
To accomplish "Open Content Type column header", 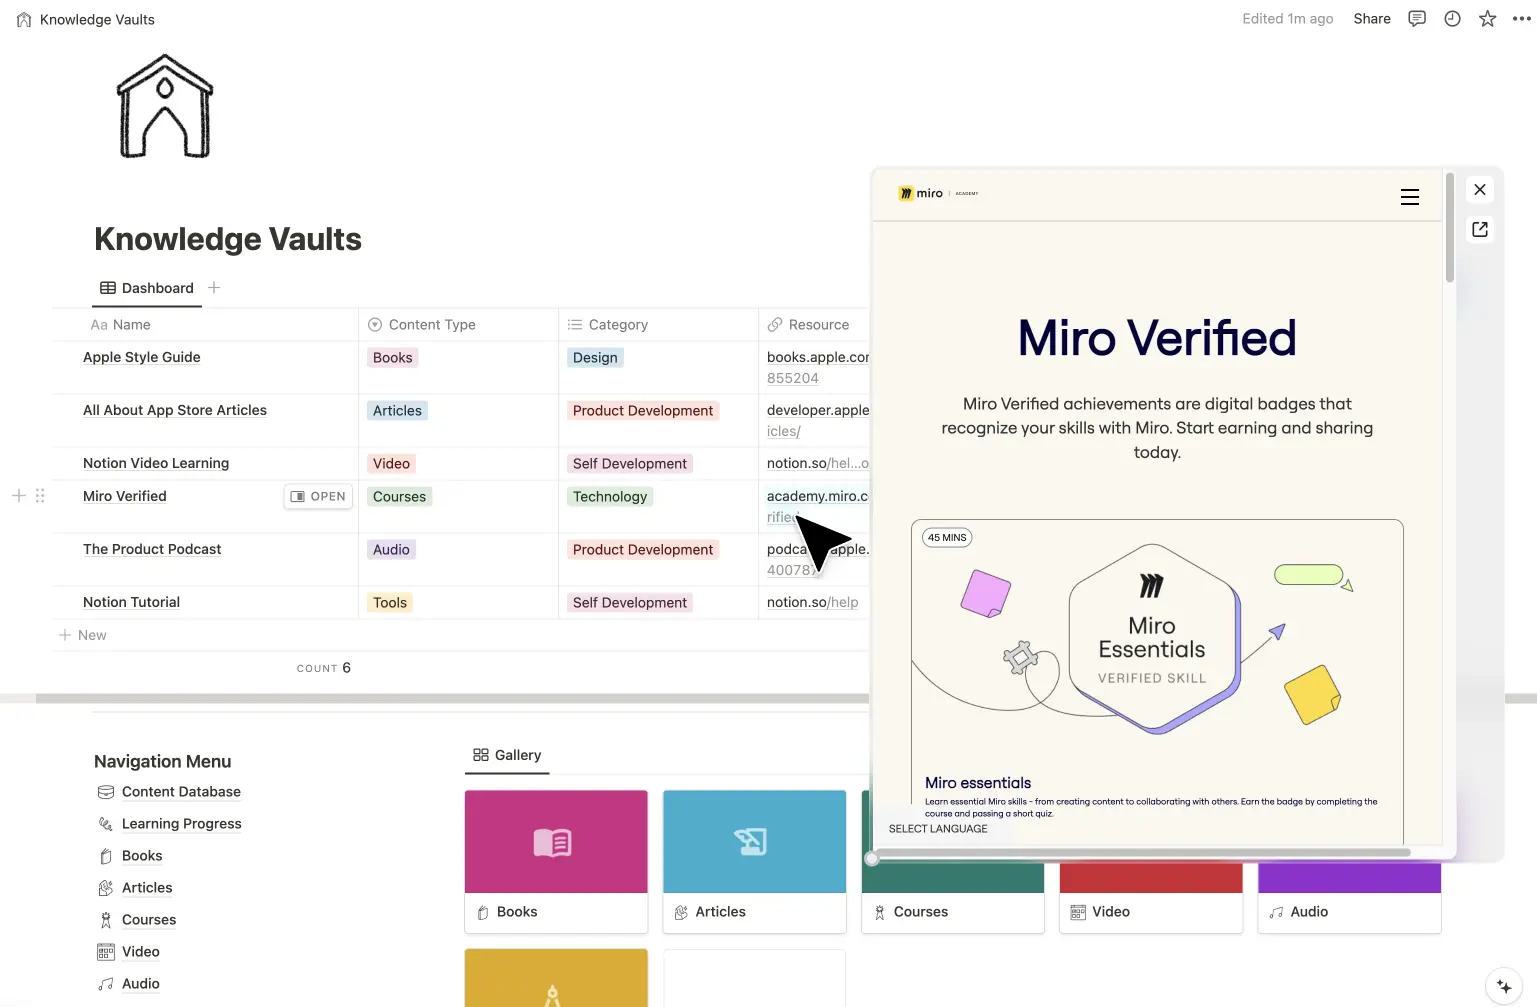I will coord(458,325).
